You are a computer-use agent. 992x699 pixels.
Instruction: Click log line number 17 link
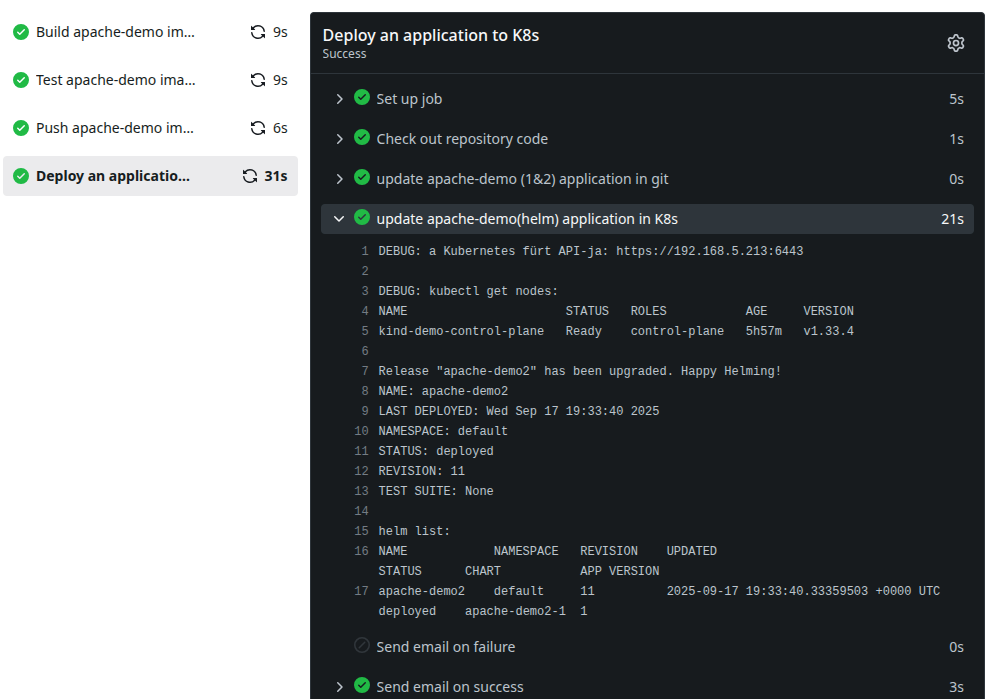pyautogui.click(x=362, y=591)
